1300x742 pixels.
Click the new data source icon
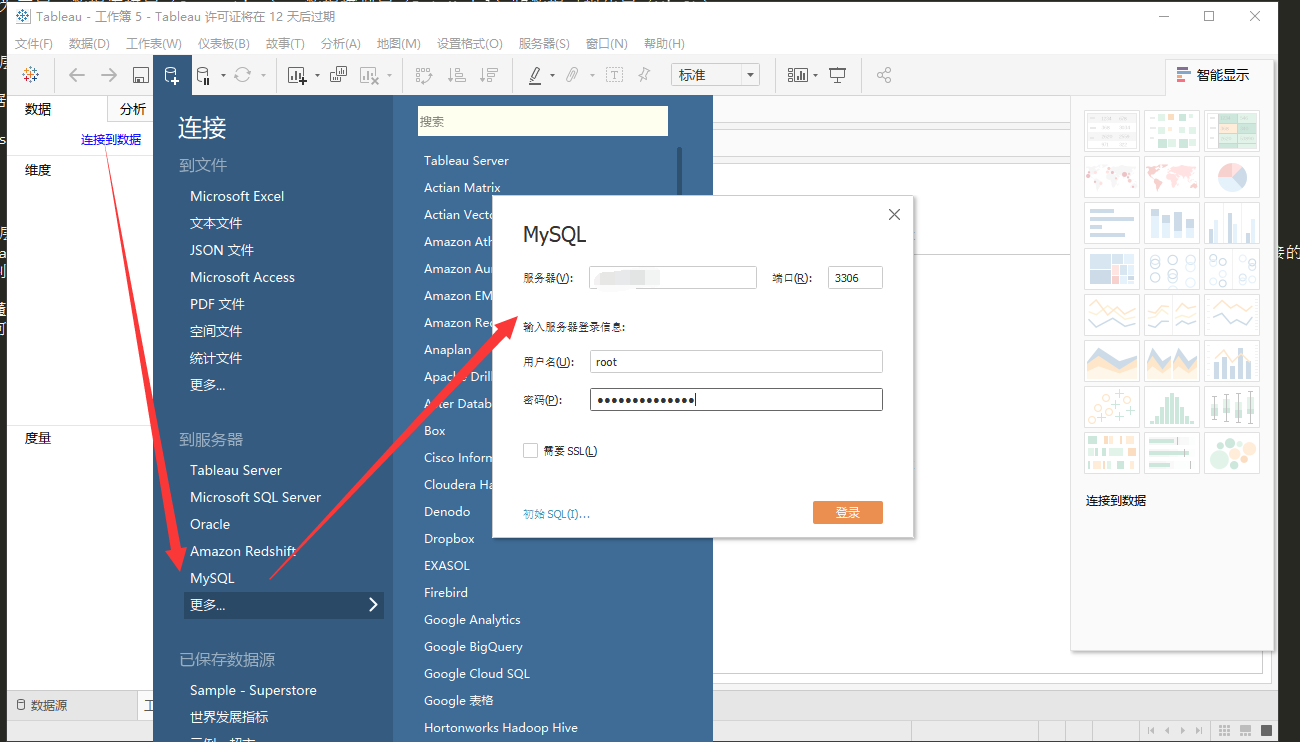(x=171, y=75)
